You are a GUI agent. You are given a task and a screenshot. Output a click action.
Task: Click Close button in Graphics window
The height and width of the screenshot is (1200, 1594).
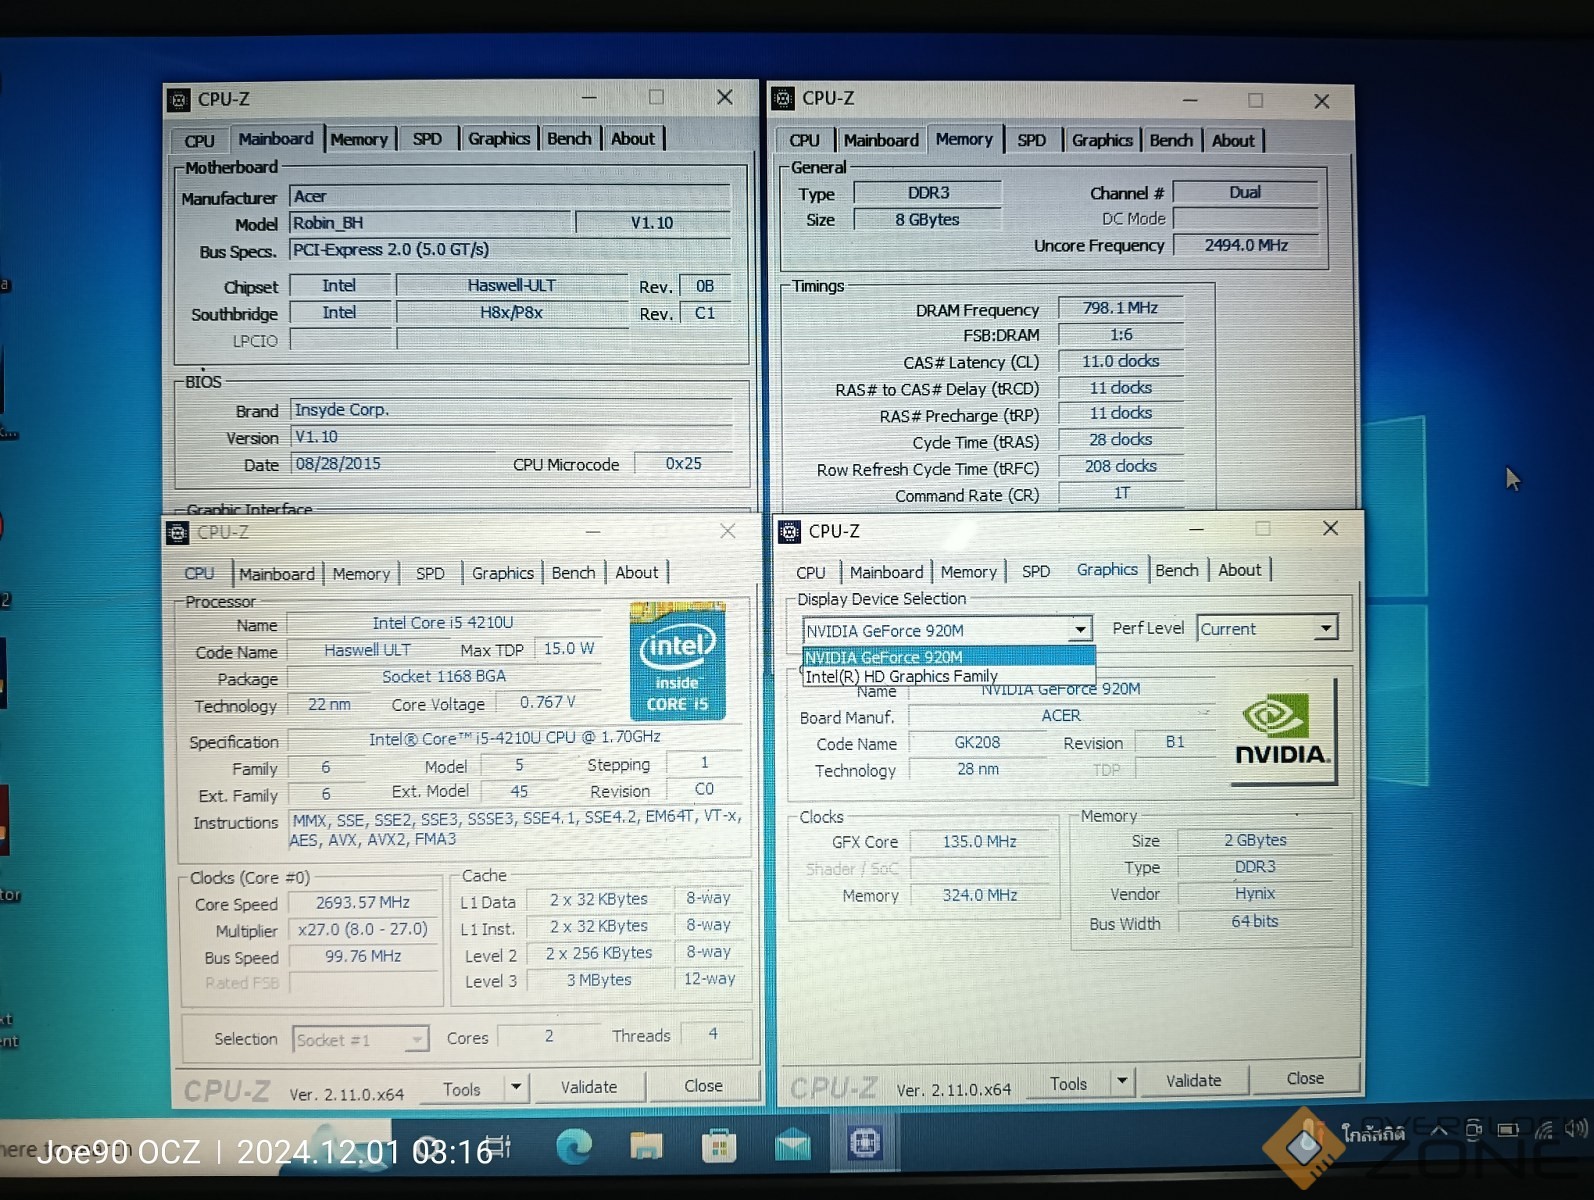(1305, 1079)
